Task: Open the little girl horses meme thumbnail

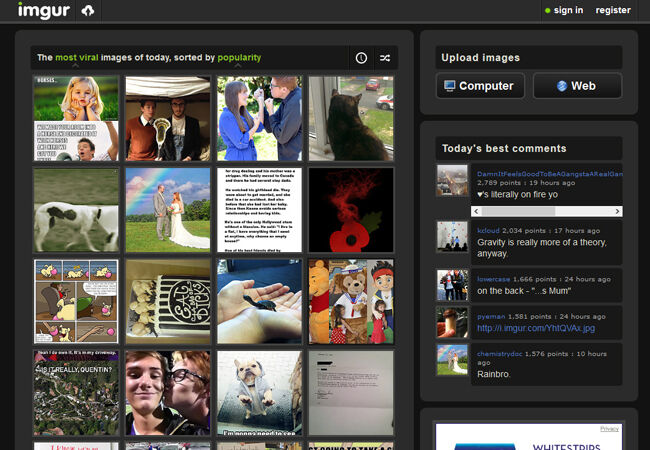Action: click(76, 118)
